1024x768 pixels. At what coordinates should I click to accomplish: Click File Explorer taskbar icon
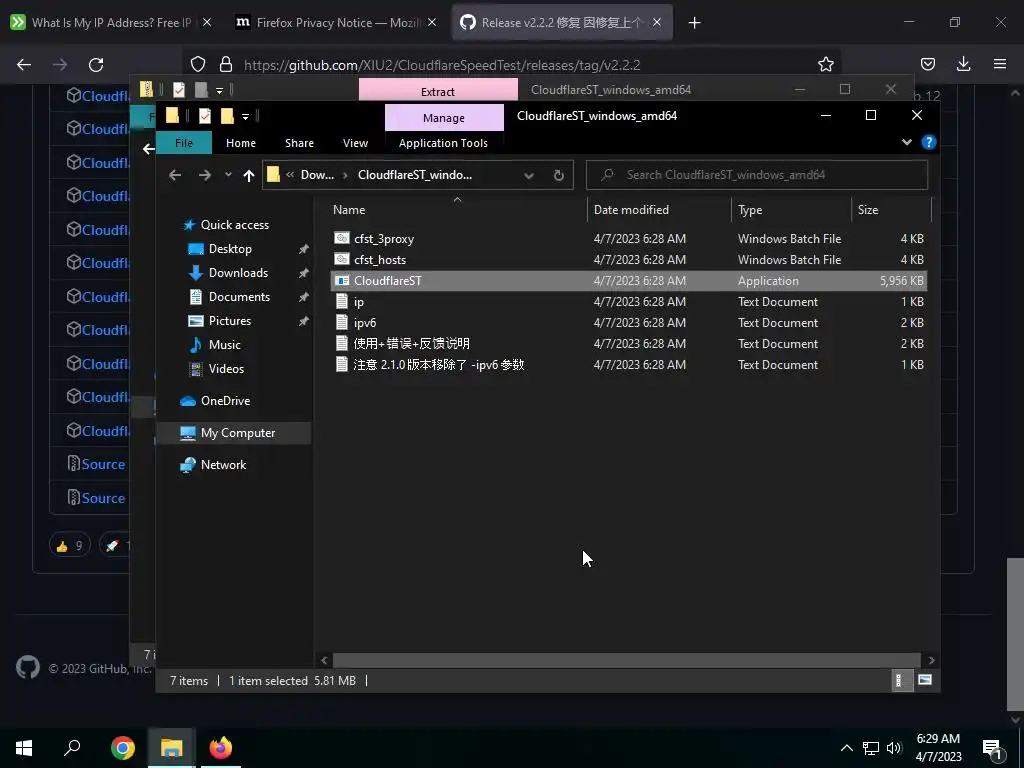pyautogui.click(x=172, y=748)
